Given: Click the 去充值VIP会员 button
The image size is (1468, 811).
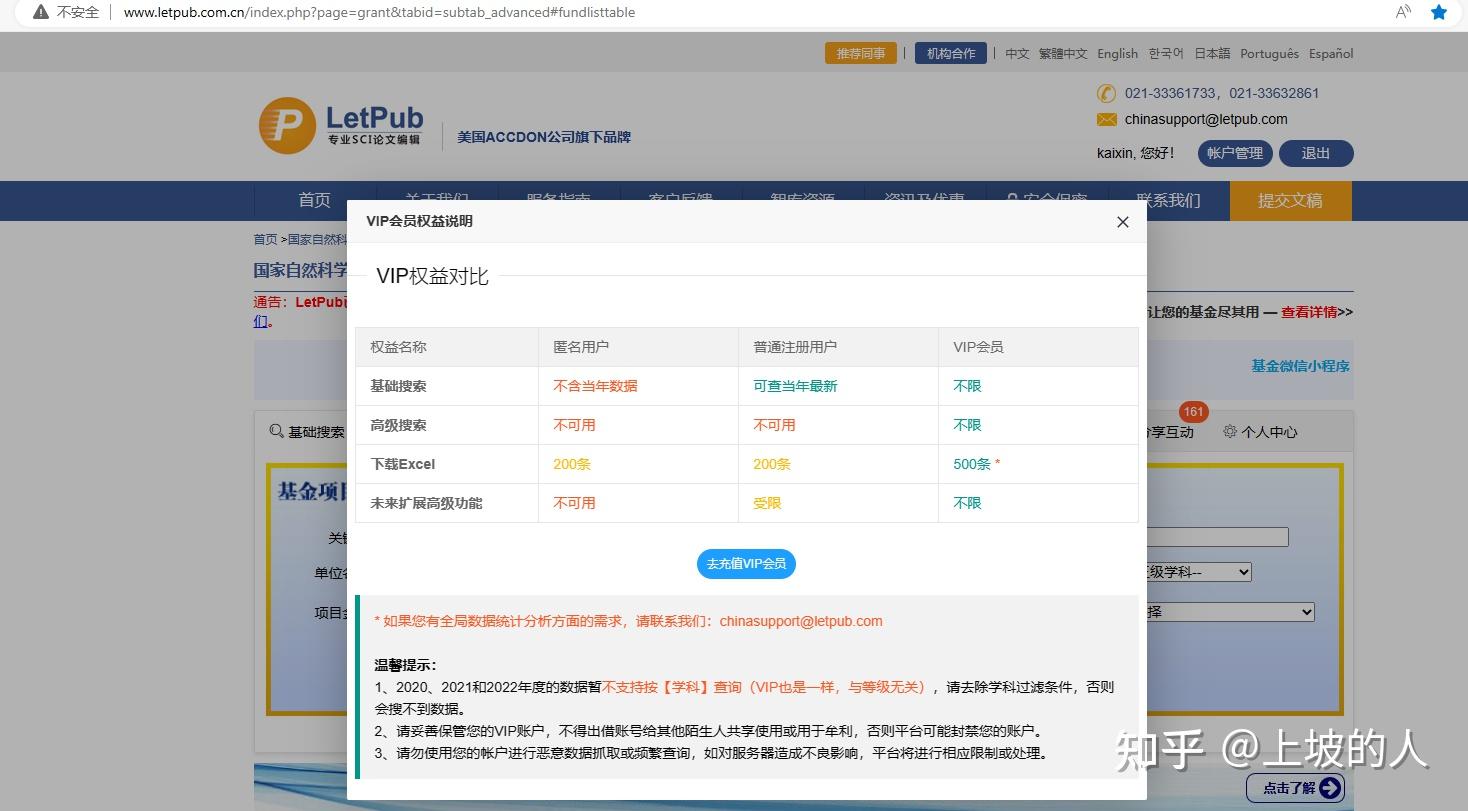Looking at the screenshot, I should click(746, 563).
